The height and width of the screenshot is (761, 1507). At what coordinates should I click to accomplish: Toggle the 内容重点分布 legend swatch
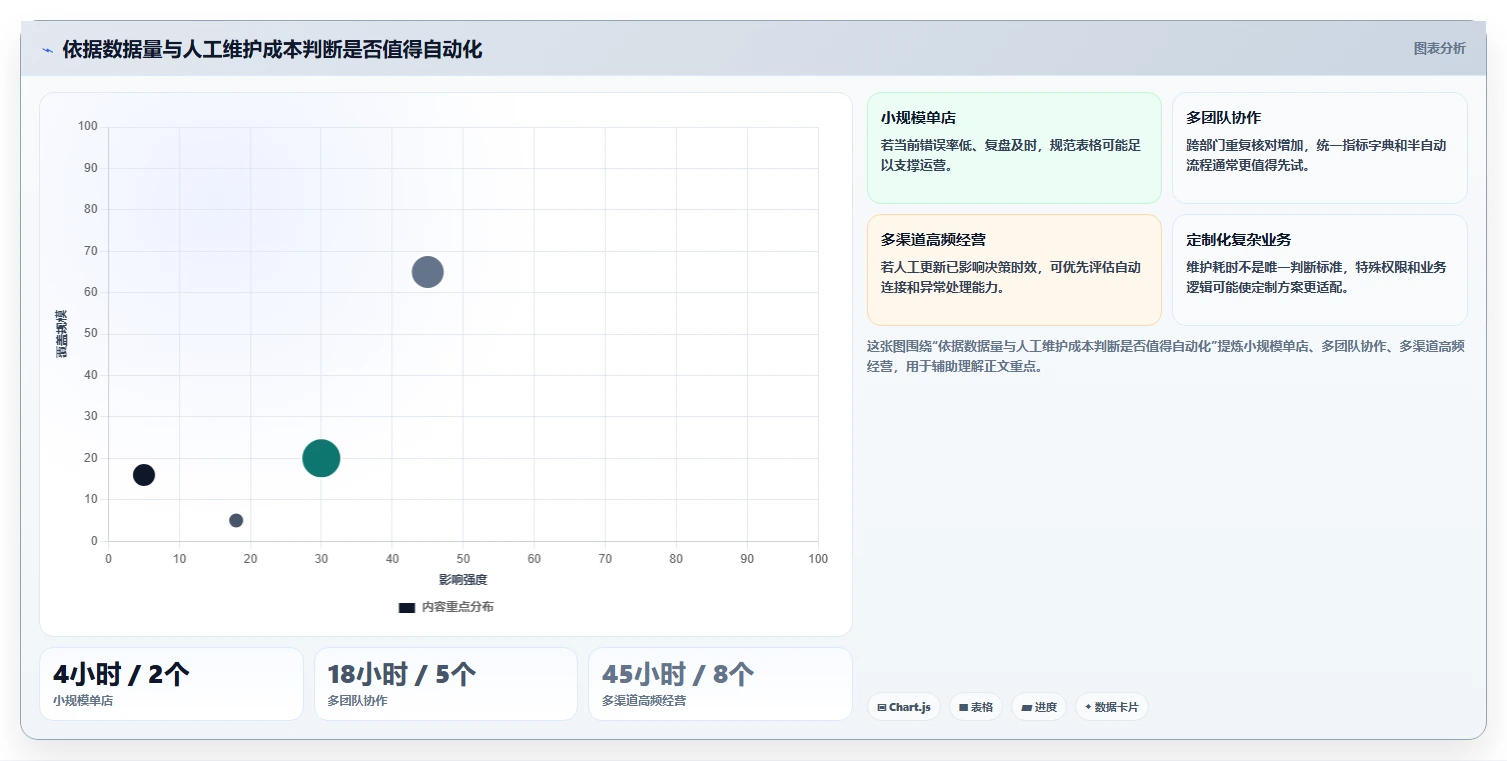pos(406,607)
